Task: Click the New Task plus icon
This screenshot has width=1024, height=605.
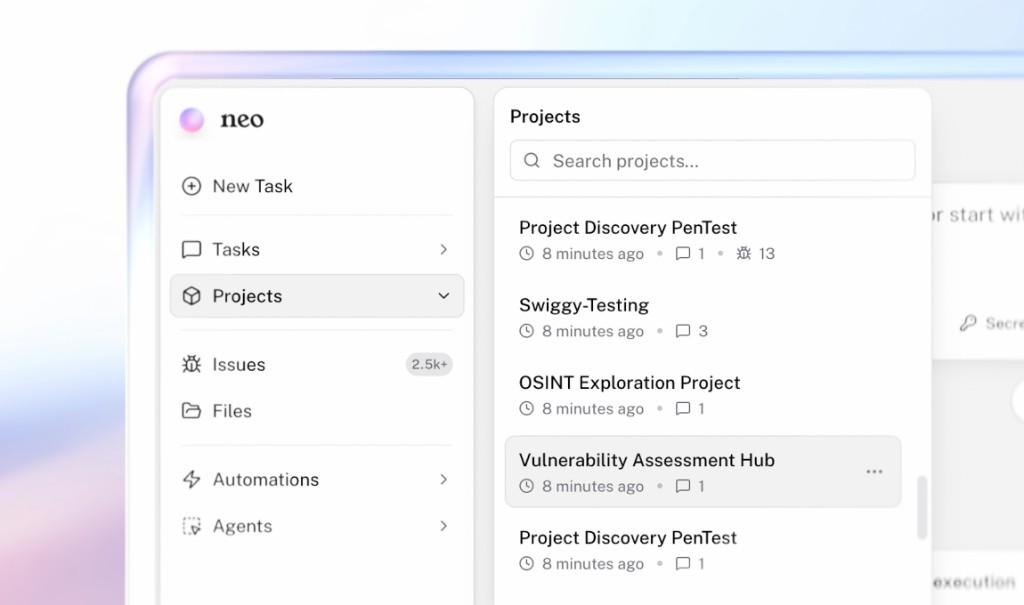Action: (x=191, y=186)
